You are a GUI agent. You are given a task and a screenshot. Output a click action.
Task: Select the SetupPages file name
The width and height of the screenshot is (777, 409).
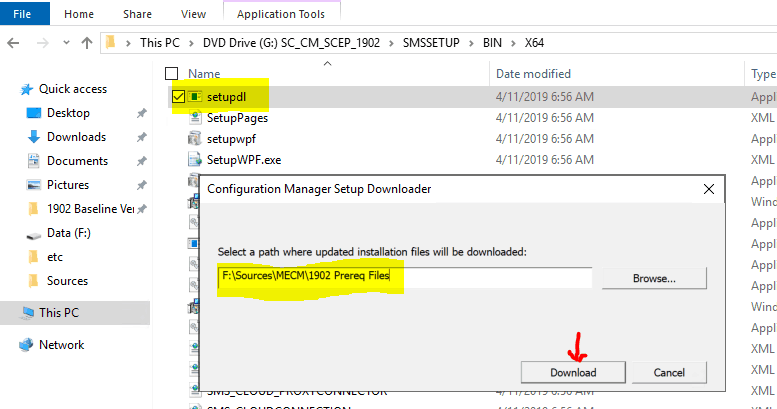coord(237,118)
